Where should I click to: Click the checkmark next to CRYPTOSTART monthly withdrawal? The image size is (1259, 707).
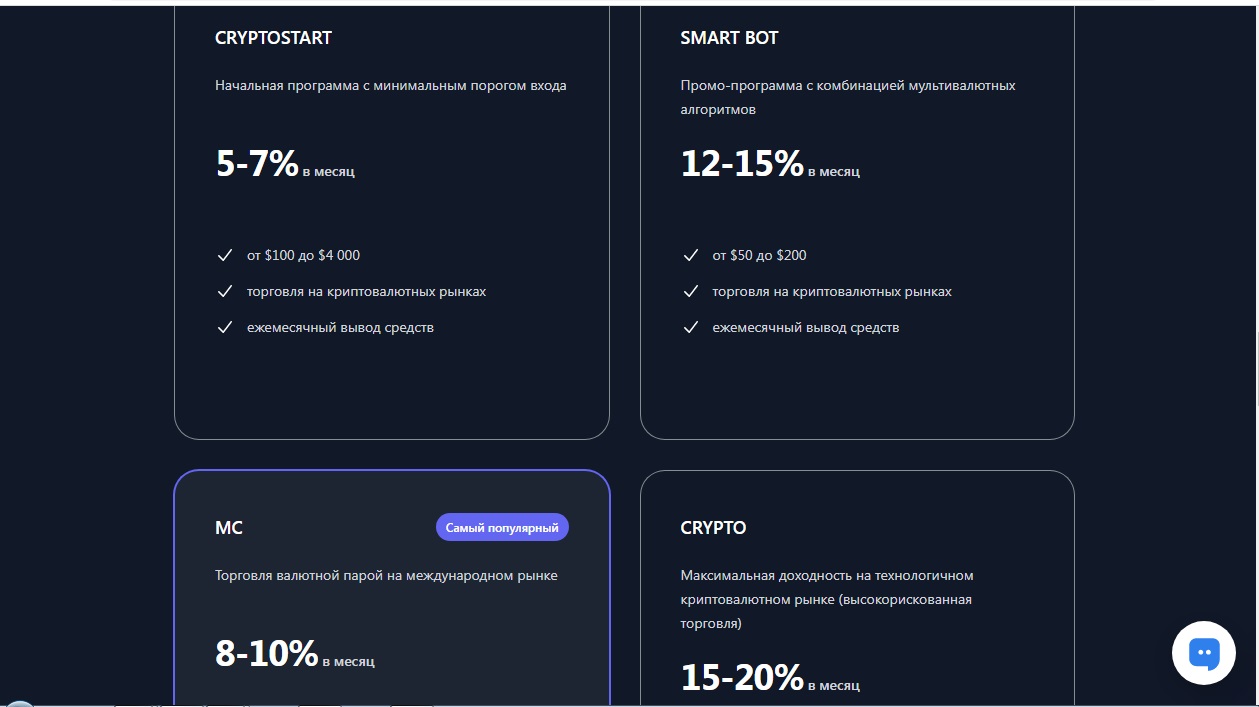[225, 327]
